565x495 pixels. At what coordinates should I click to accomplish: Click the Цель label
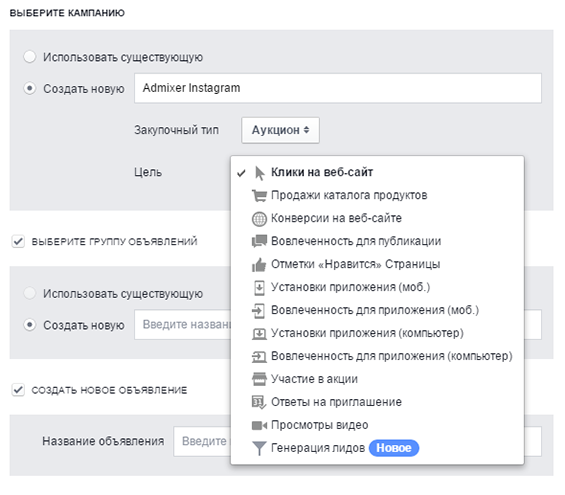click(148, 173)
